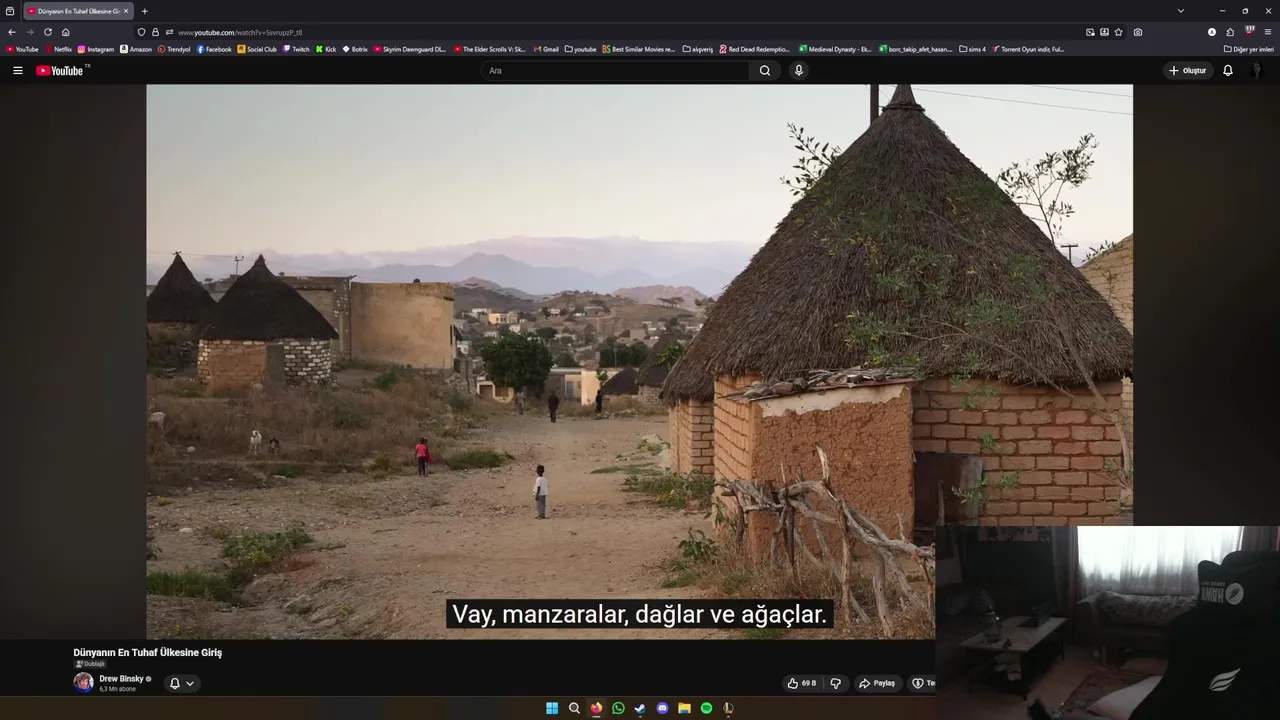View site security padlock info
The width and height of the screenshot is (1280, 720).
point(155,32)
